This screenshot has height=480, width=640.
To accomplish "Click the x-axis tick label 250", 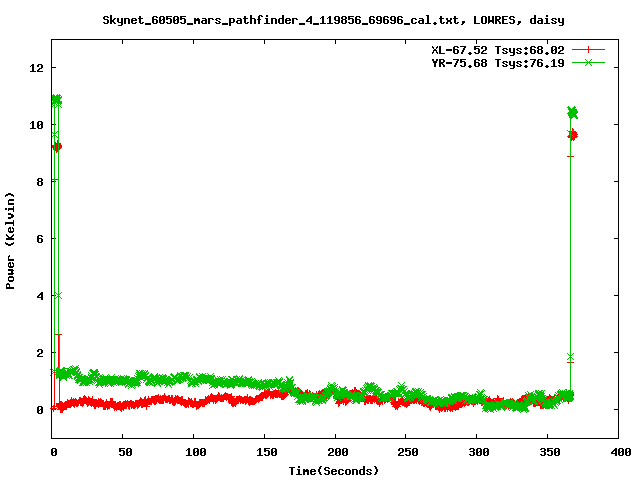I will (x=408, y=452).
